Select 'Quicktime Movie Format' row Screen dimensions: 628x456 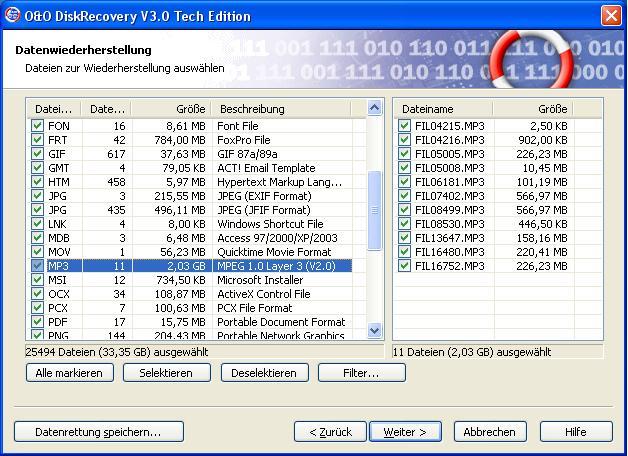[274, 252]
